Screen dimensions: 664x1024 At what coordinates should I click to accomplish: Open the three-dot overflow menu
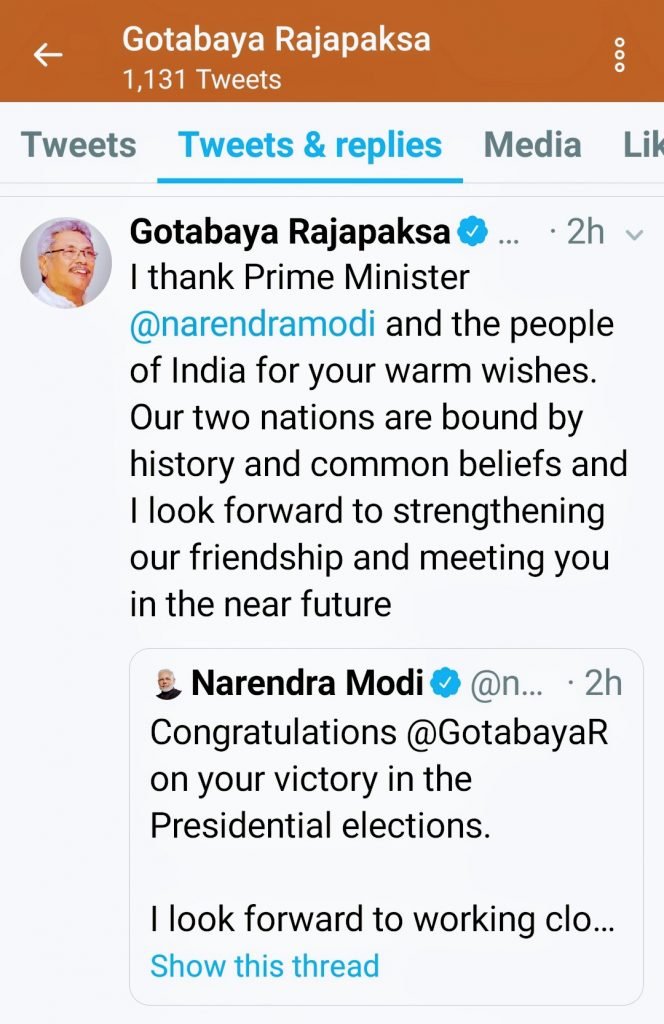(x=619, y=55)
